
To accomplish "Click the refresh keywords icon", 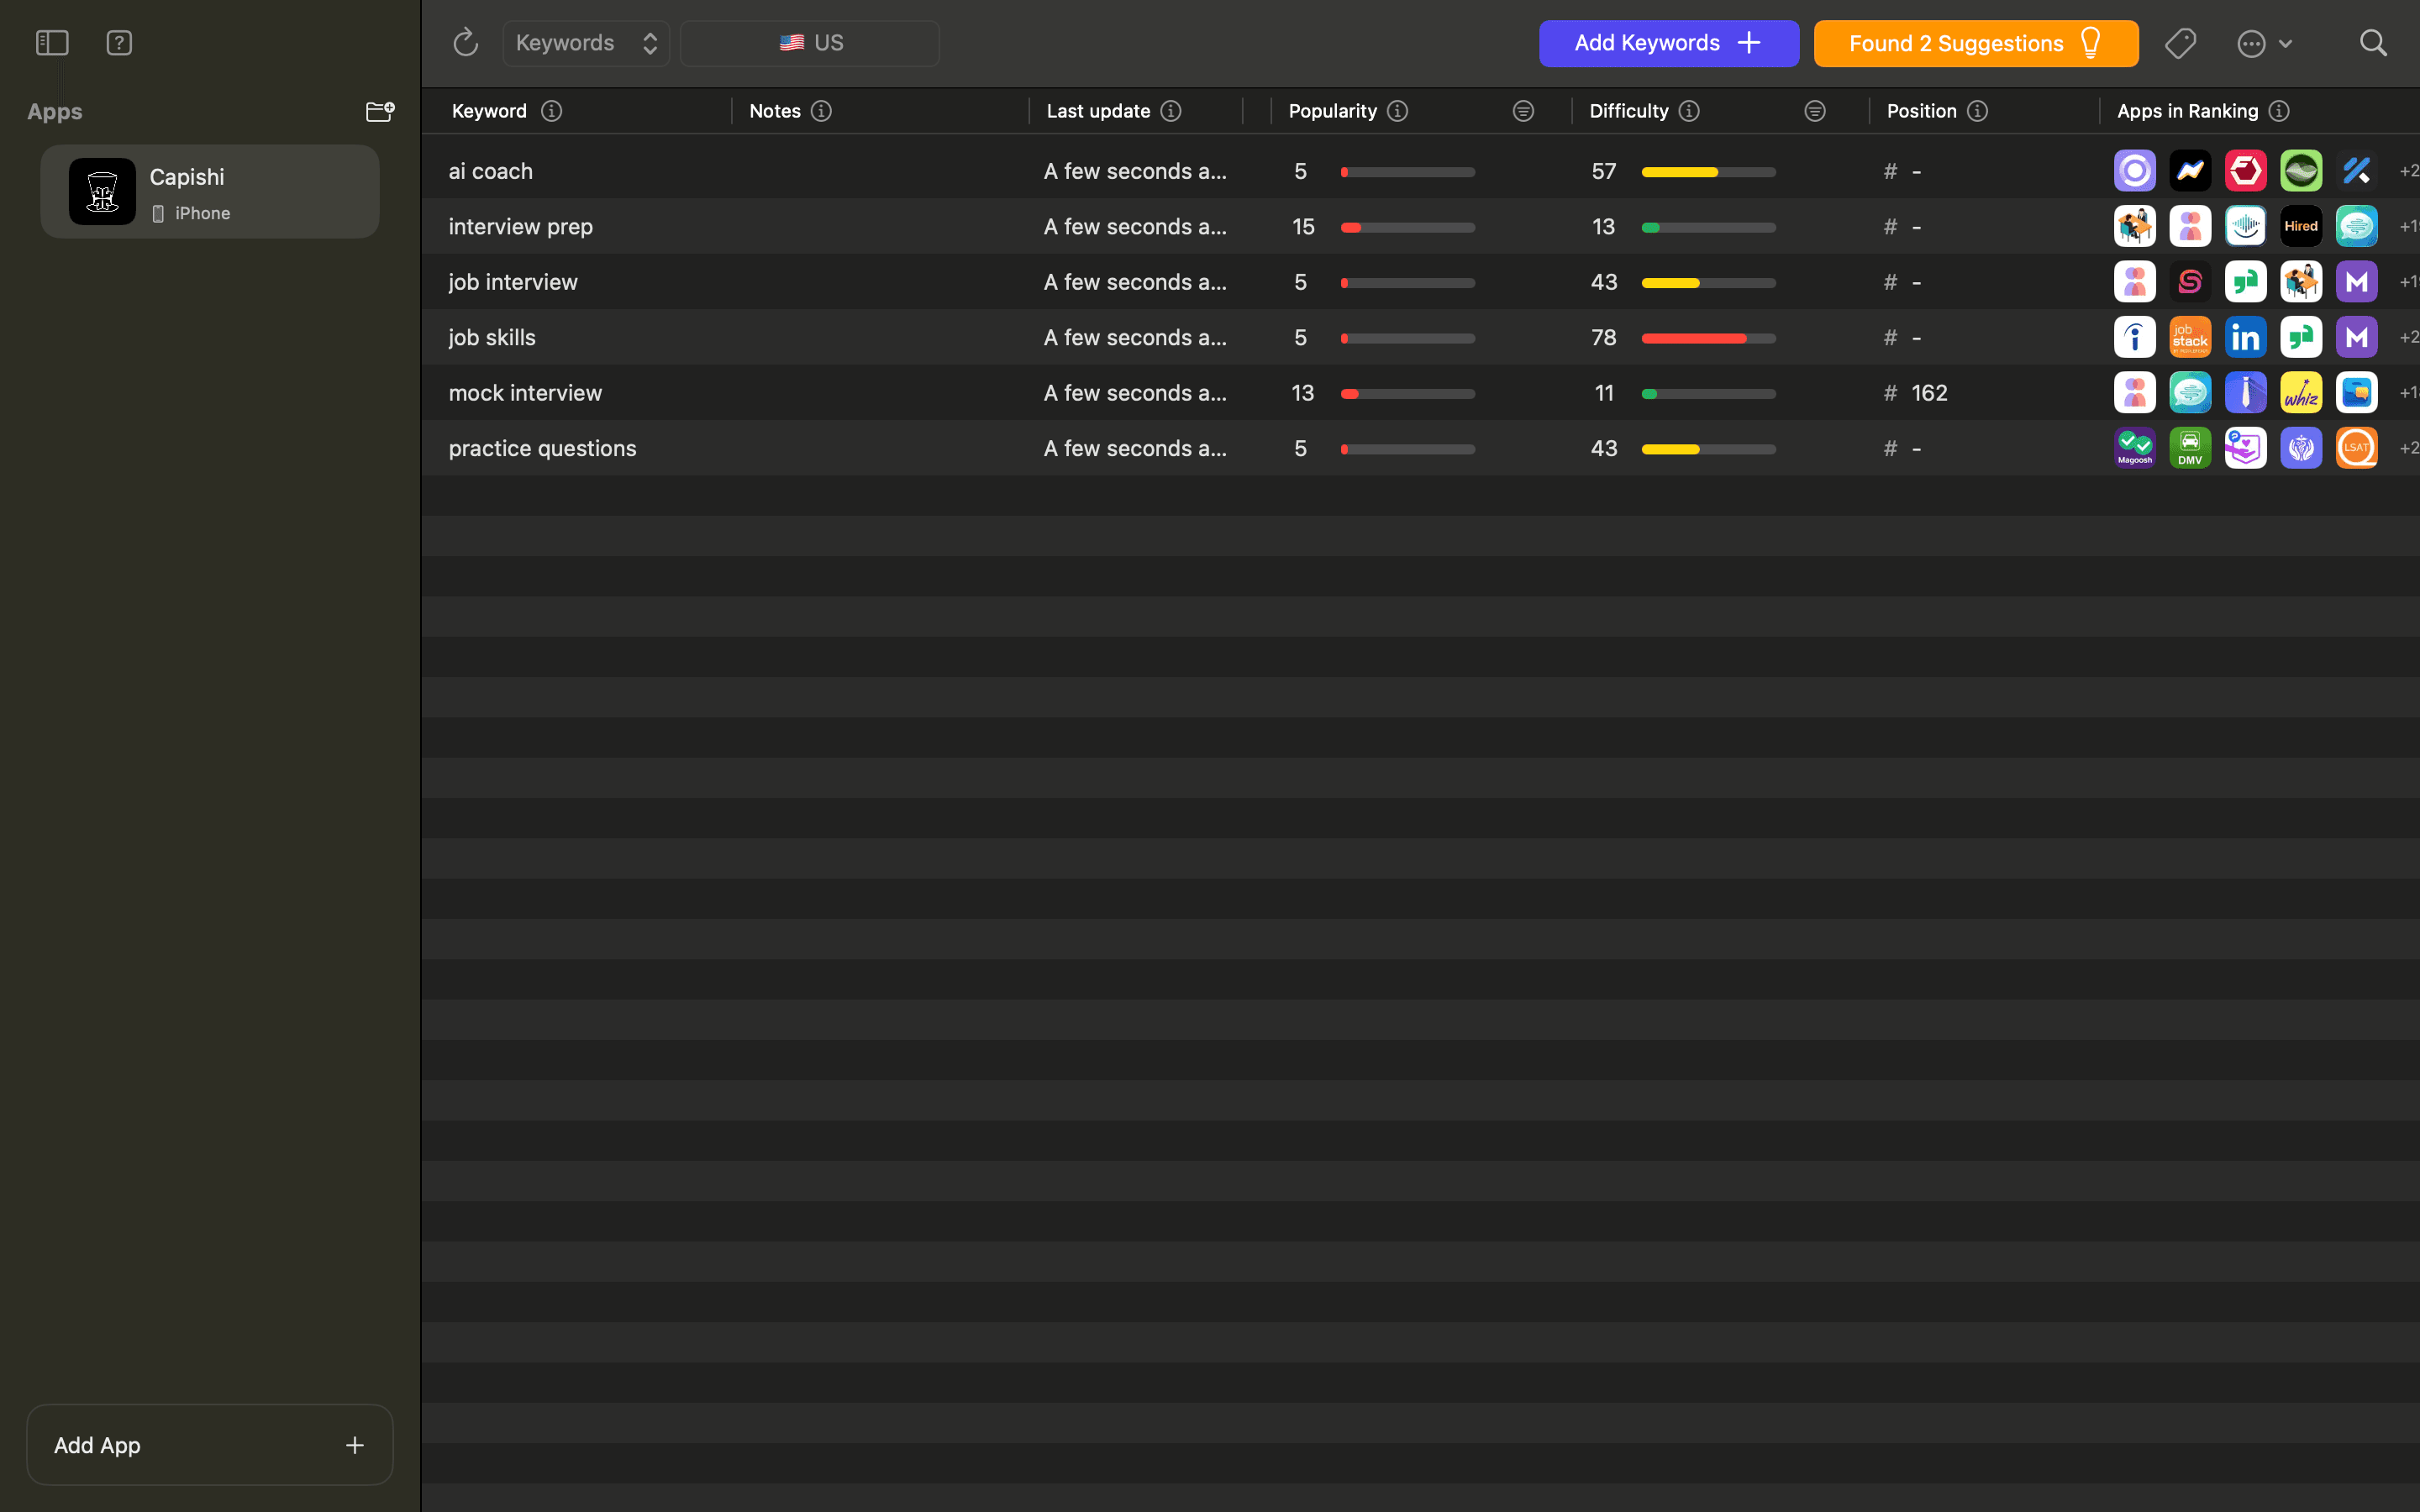I will (465, 43).
